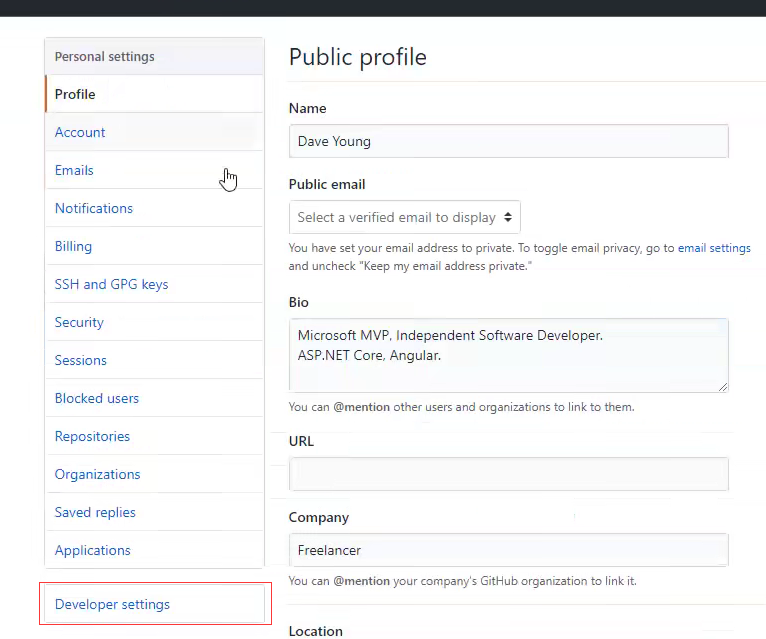Open Sessions in the sidebar

tap(81, 360)
